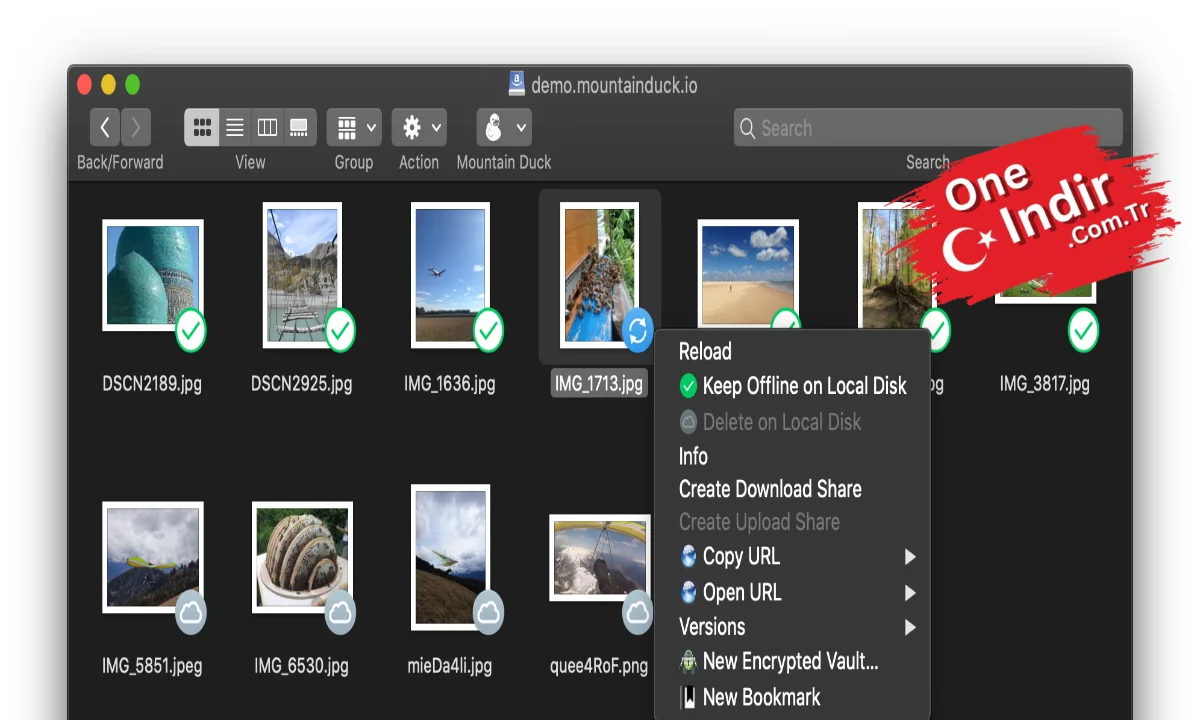Image resolution: width=1200 pixels, height=720 pixels.
Task: Open the Group dropdown
Action: [x=354, y=128]
